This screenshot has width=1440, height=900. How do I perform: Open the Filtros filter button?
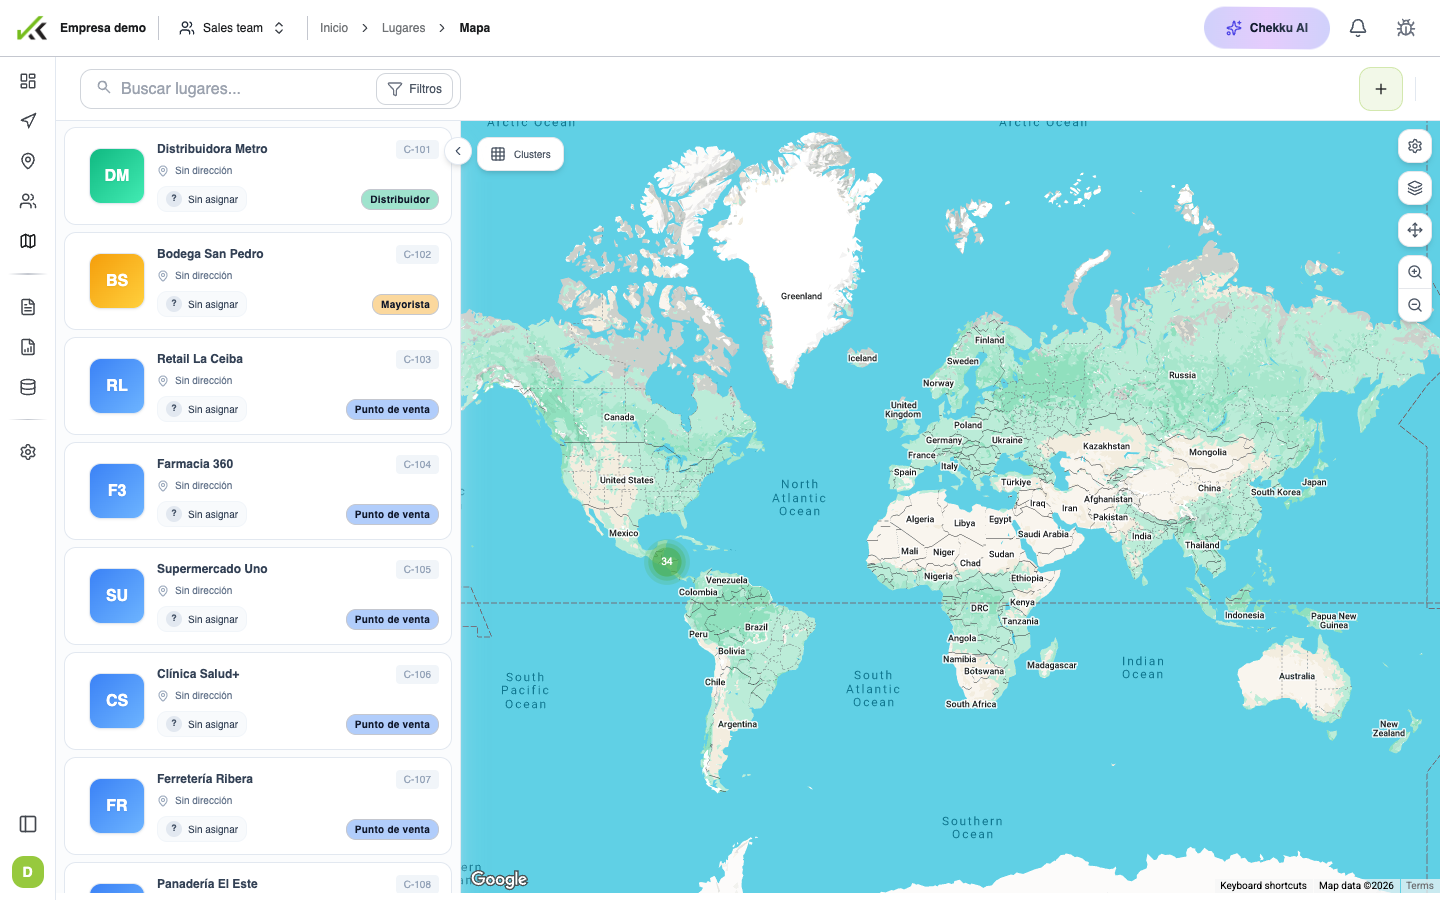point(415,89)
